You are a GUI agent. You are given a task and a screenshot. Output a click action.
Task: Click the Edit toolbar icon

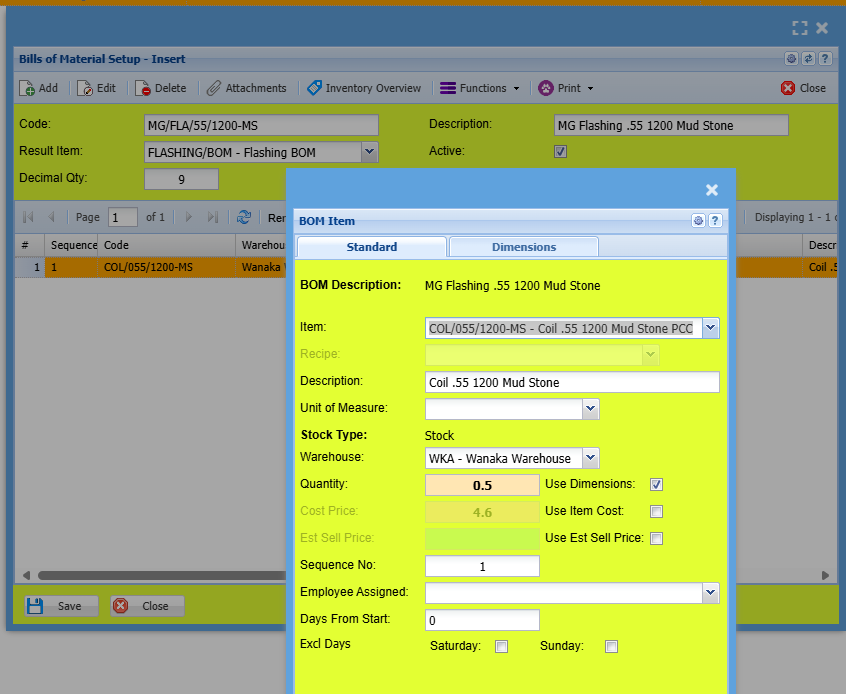[85, 88]
